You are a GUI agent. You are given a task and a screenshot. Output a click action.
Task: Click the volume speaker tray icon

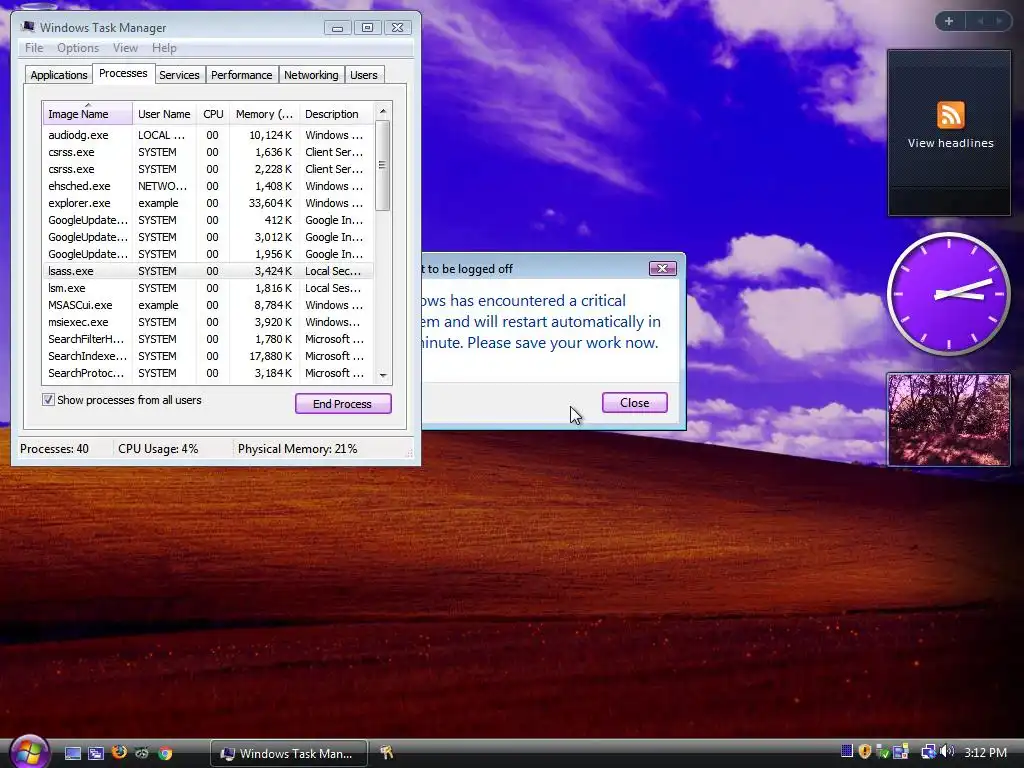click(947, 752)
